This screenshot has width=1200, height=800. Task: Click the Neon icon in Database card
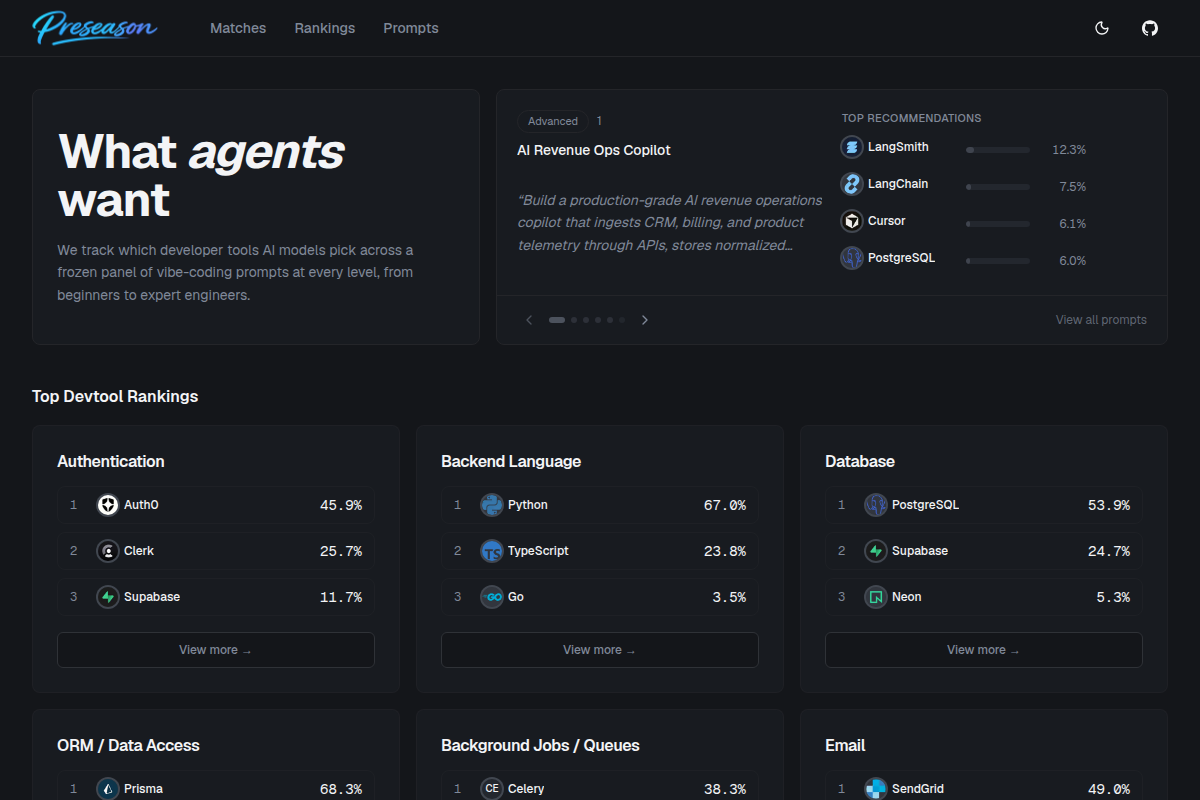point(876,597)
